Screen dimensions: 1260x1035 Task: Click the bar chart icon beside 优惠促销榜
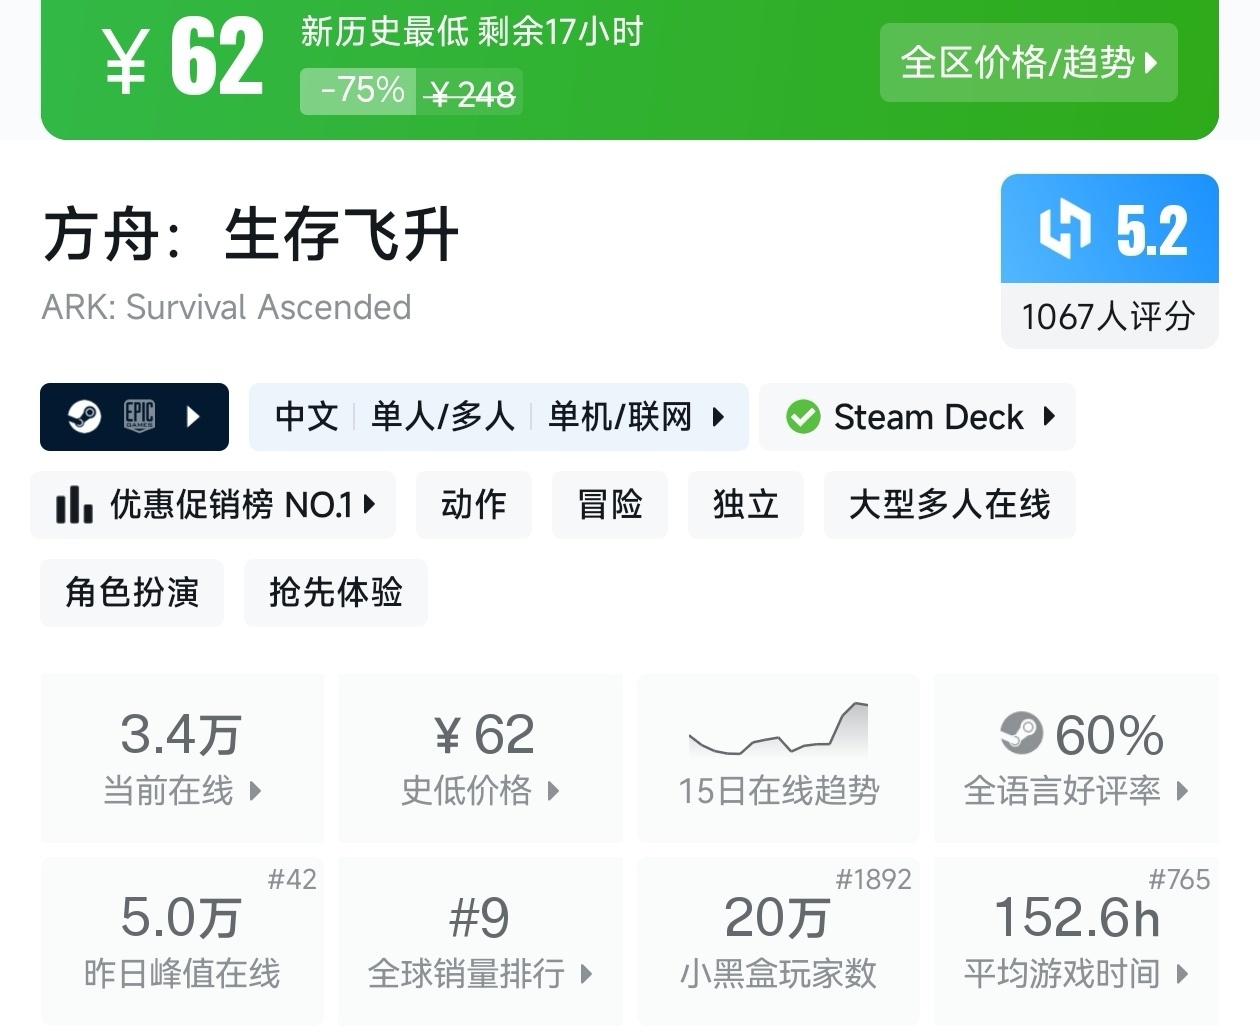pos(74,505)
